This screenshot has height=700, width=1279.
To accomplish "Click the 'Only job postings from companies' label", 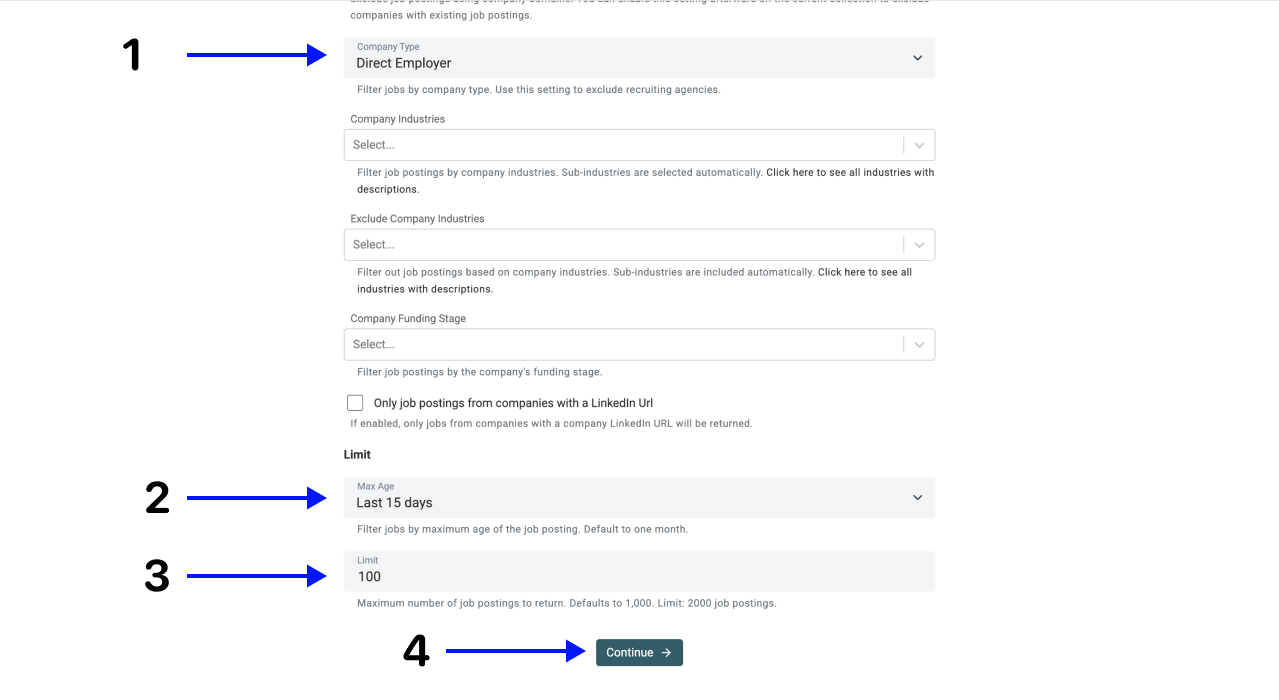I will click(513, 404).
